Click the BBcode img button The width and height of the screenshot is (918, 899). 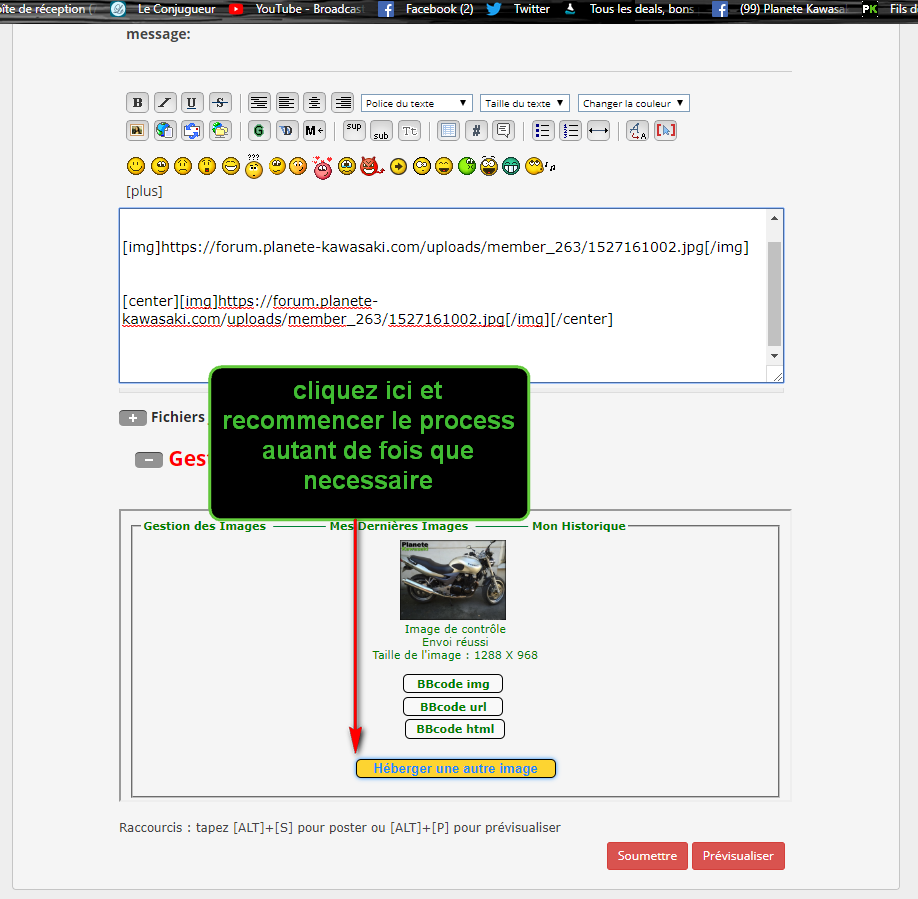coord(452,684)
